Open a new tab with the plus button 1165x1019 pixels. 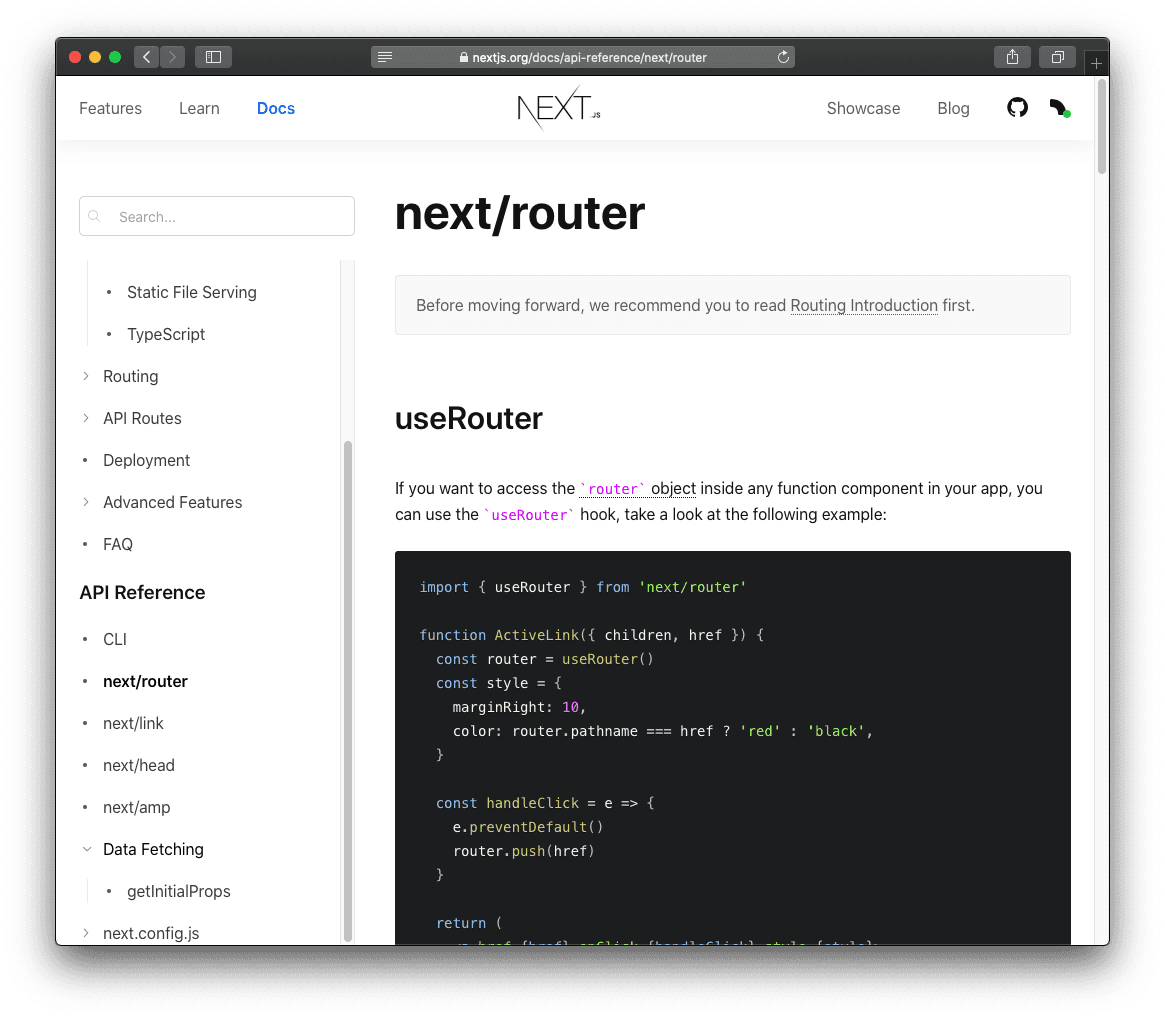(1096, 62)
